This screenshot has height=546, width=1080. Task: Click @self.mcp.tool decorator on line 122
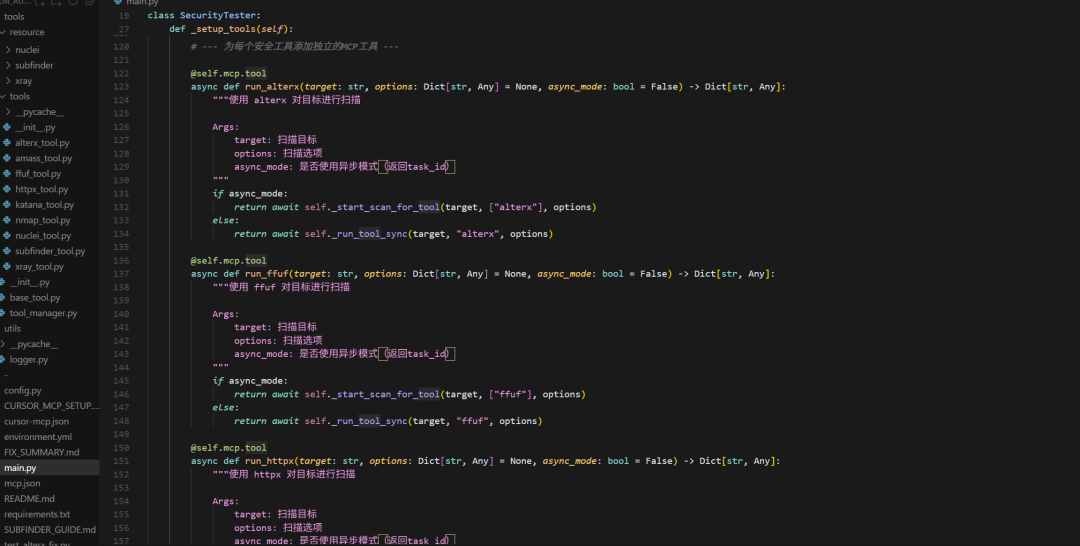pyautogui.click(x=229, y=74)
